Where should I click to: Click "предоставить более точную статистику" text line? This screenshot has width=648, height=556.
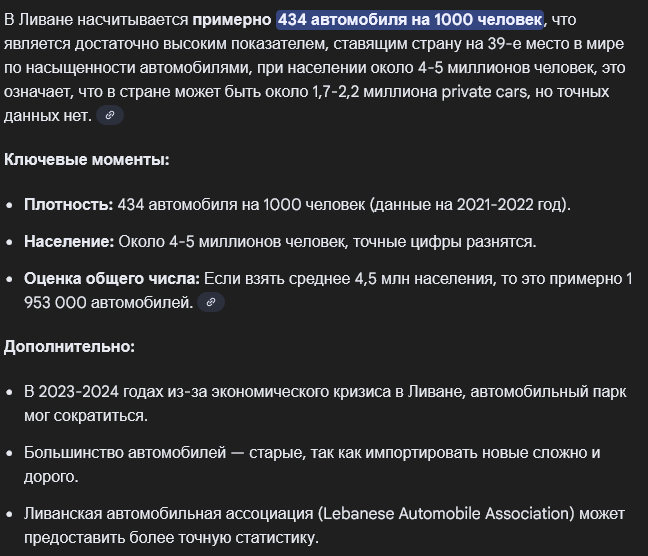[x=171, y=538]
